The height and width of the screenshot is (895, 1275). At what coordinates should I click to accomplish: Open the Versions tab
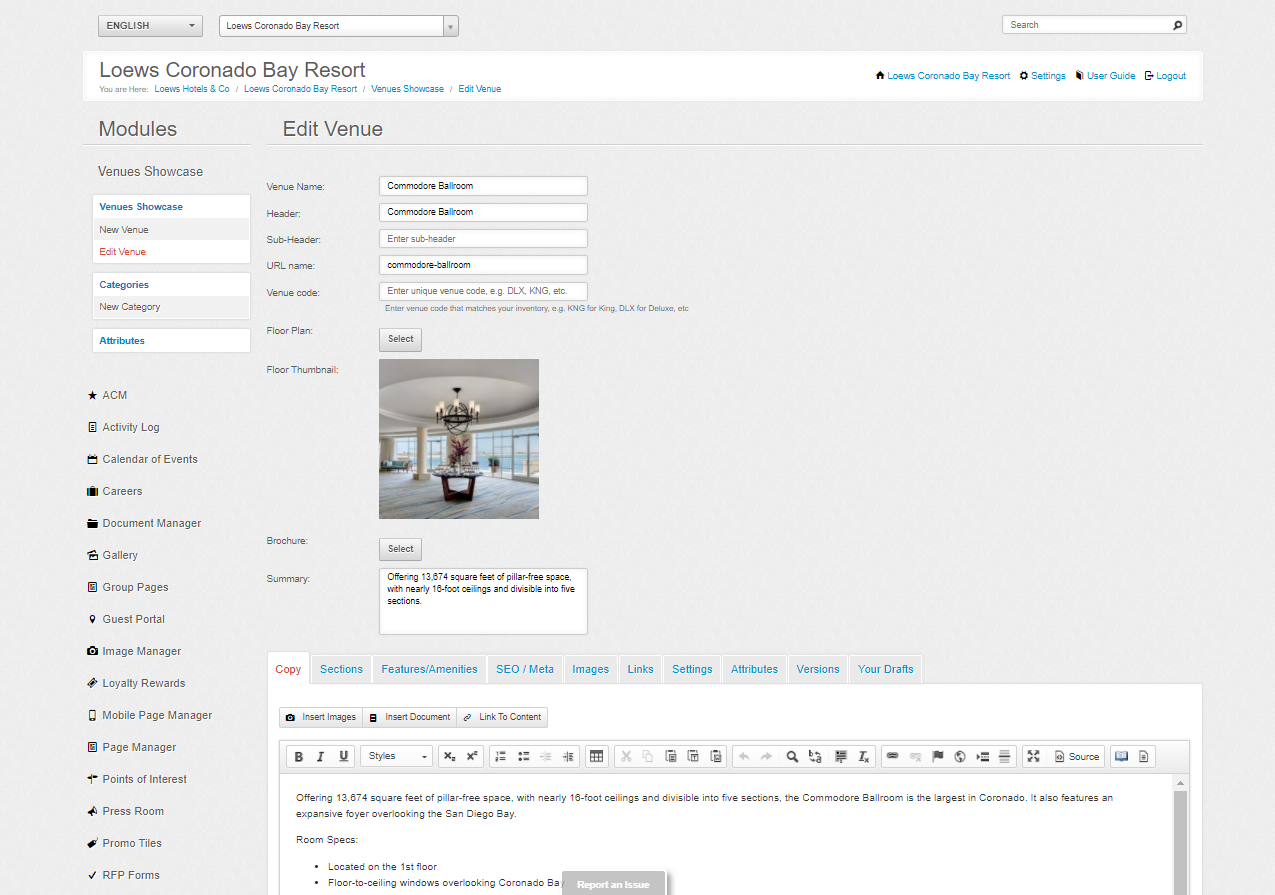(818, 669)
